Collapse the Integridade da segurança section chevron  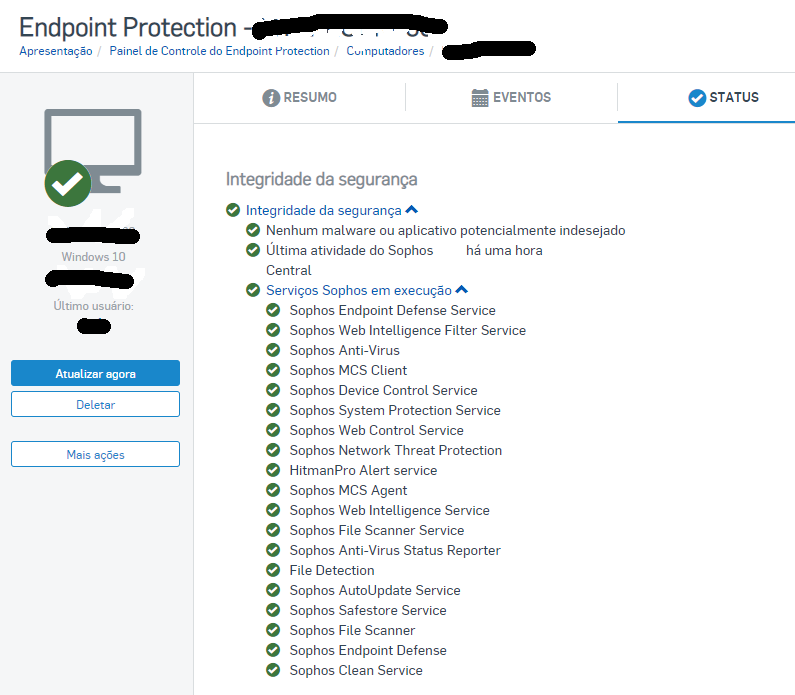coord(412,209)
